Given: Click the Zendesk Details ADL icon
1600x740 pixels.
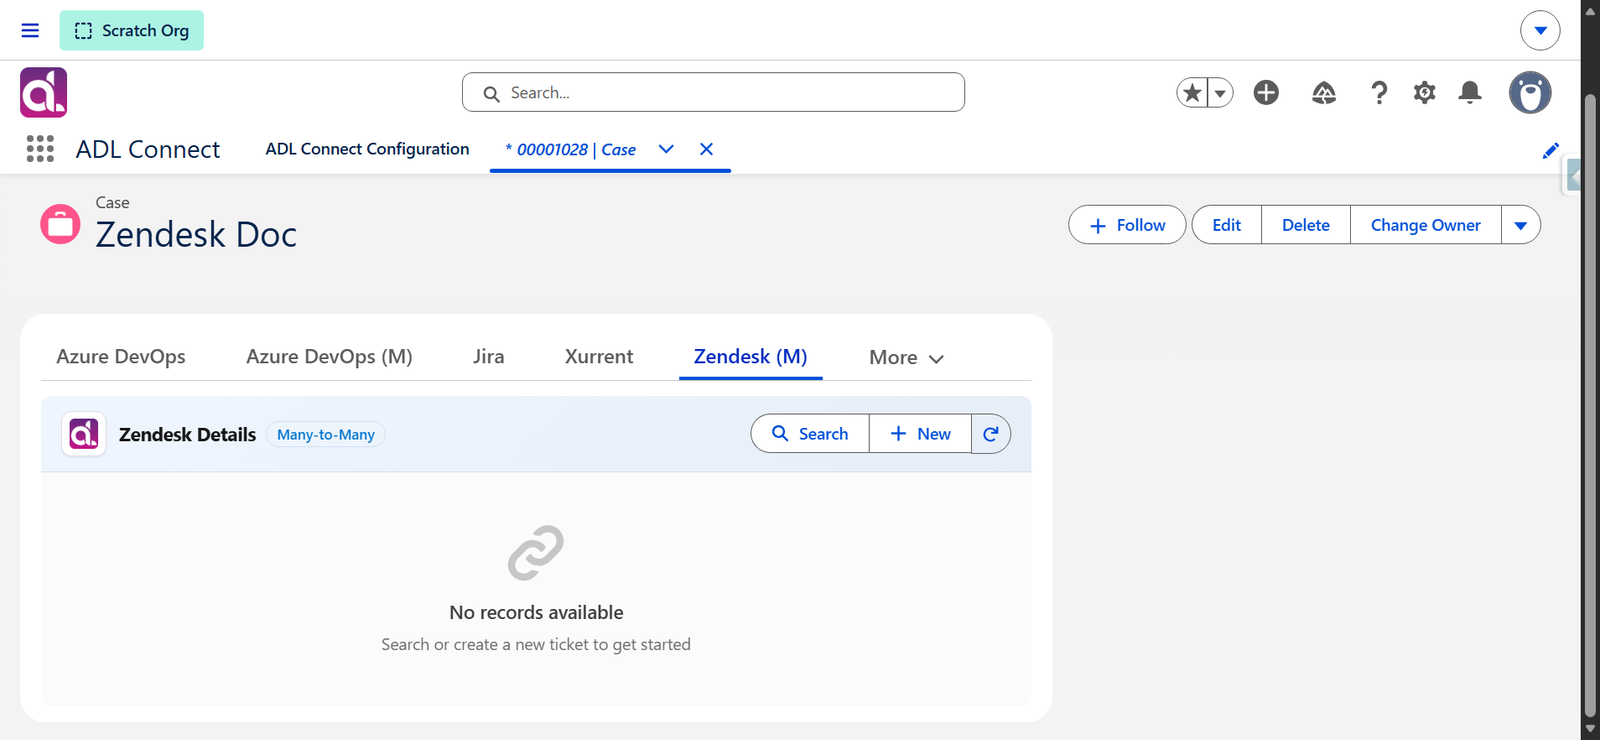Looking at the screenshot, I should tap(84, 434).
